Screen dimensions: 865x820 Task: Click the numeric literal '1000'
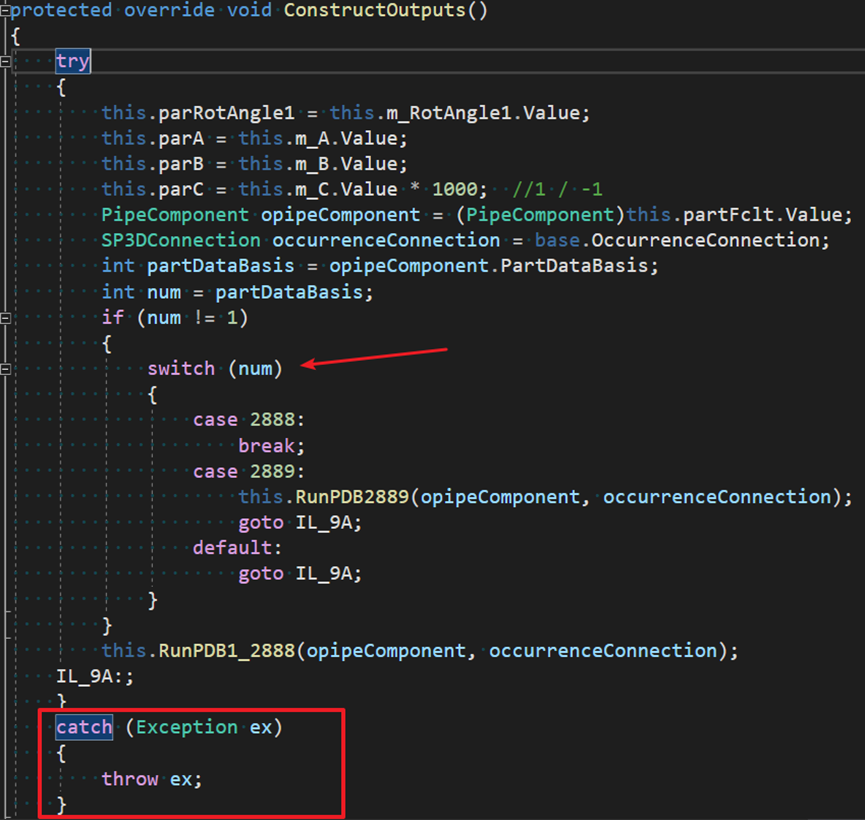tap(455, 189)
